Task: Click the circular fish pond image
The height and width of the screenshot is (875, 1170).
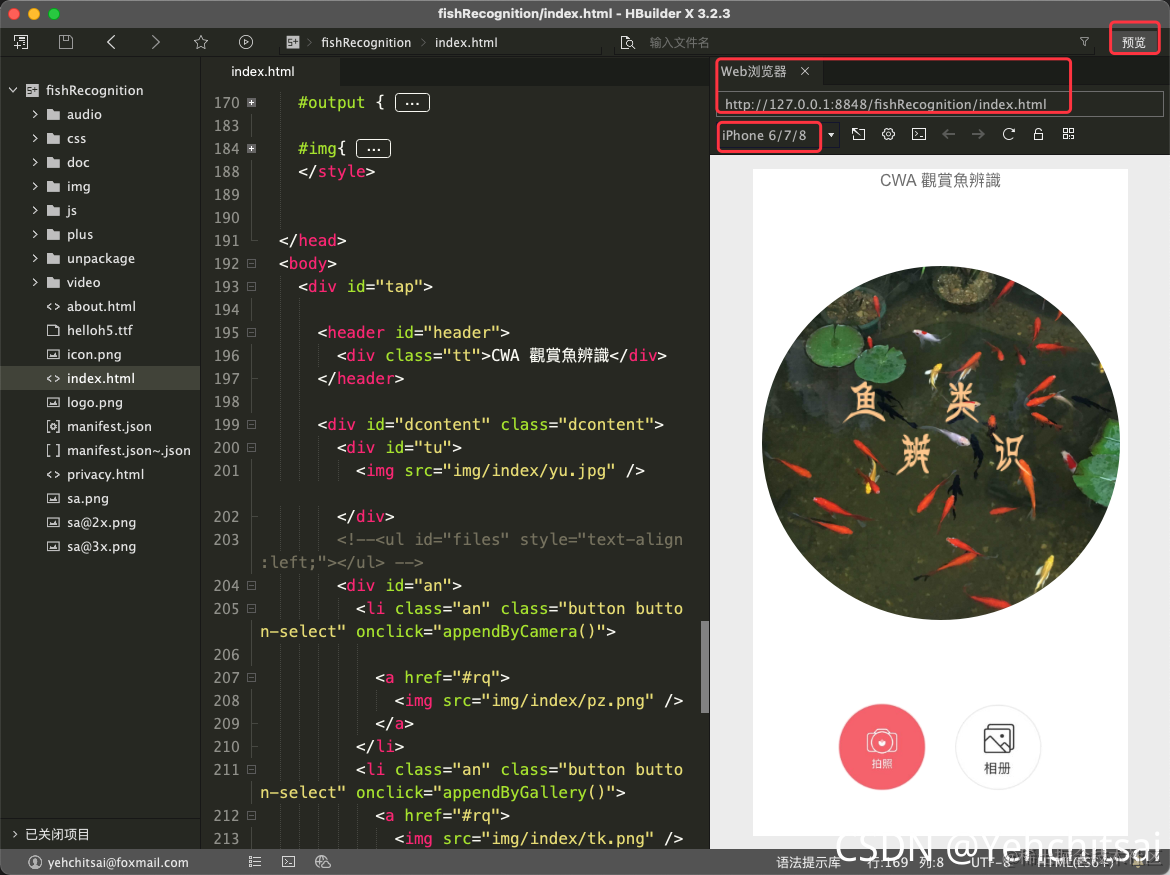Action: 940,443
